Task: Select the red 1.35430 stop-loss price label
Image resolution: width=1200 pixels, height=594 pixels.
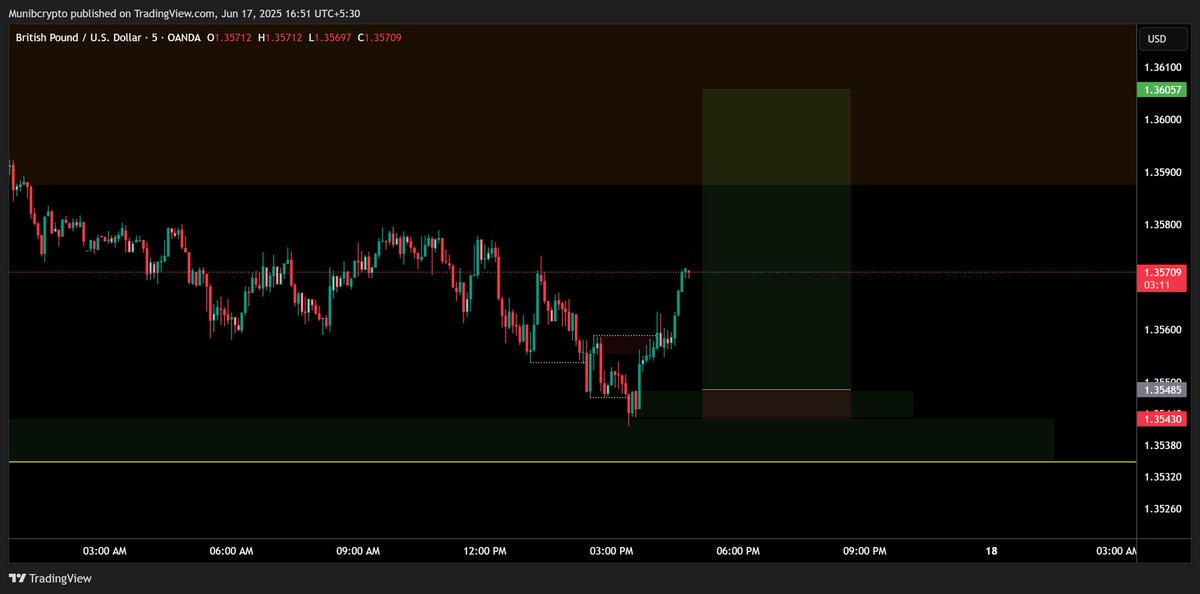Action: [1161, 419]
